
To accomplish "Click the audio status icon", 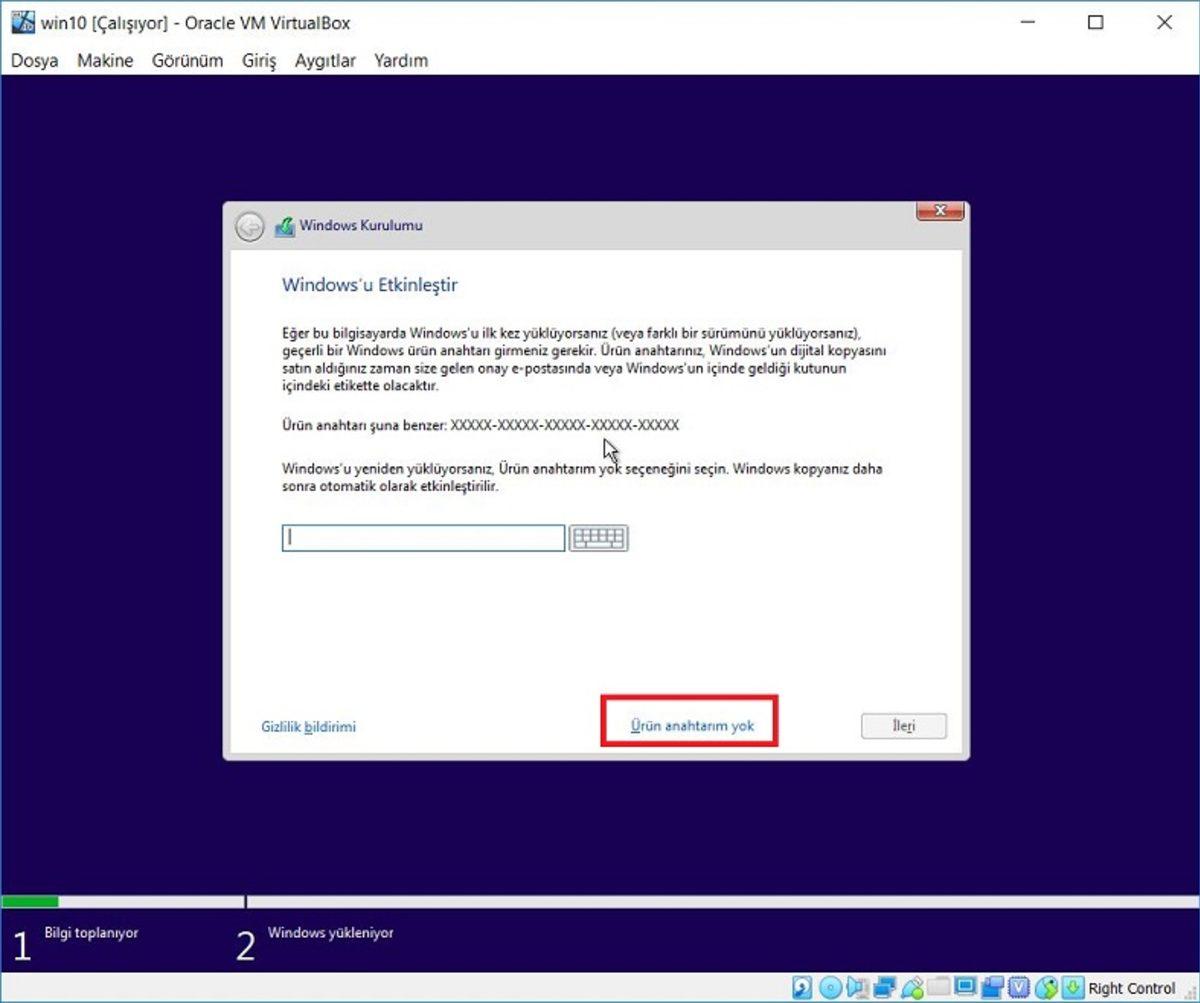I will 852,988.
